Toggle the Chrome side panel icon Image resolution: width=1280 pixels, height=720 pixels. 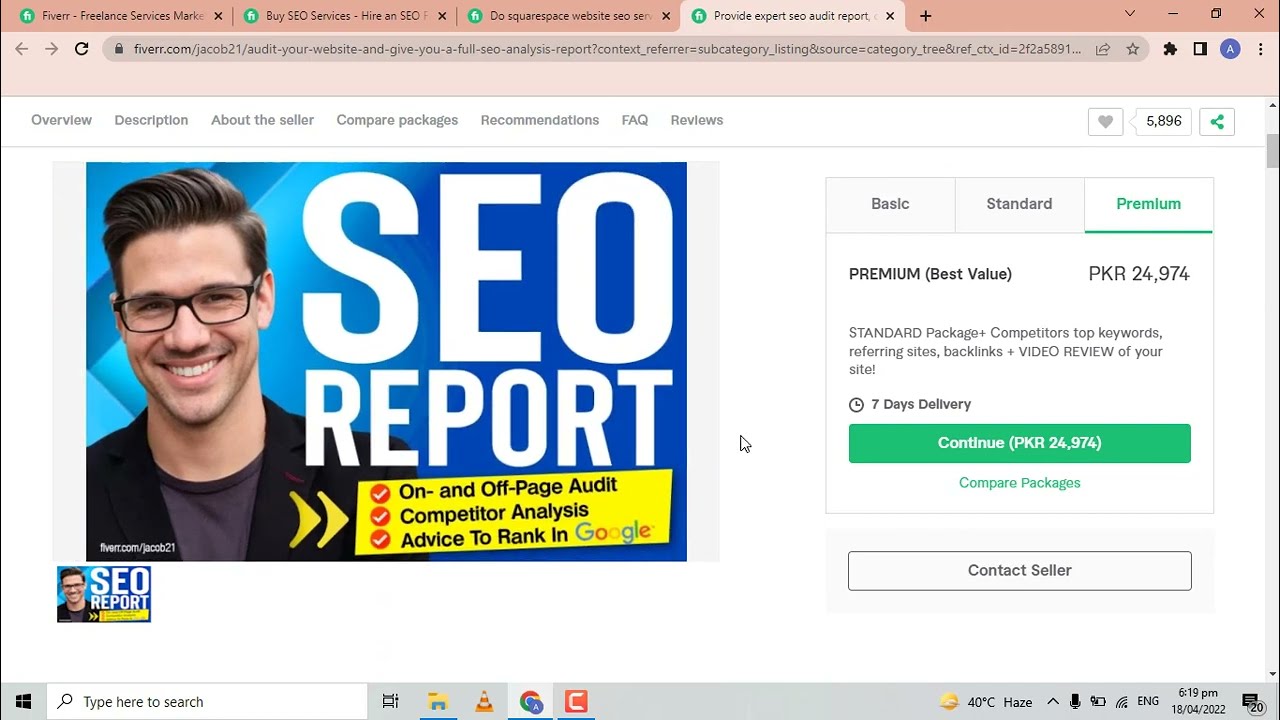tap(1200, 49)
